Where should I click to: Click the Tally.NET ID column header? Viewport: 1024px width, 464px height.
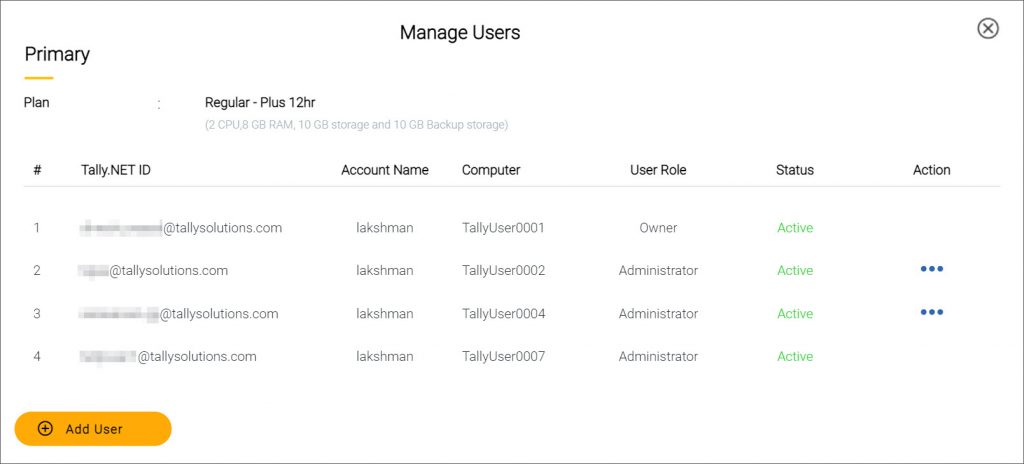116,170
